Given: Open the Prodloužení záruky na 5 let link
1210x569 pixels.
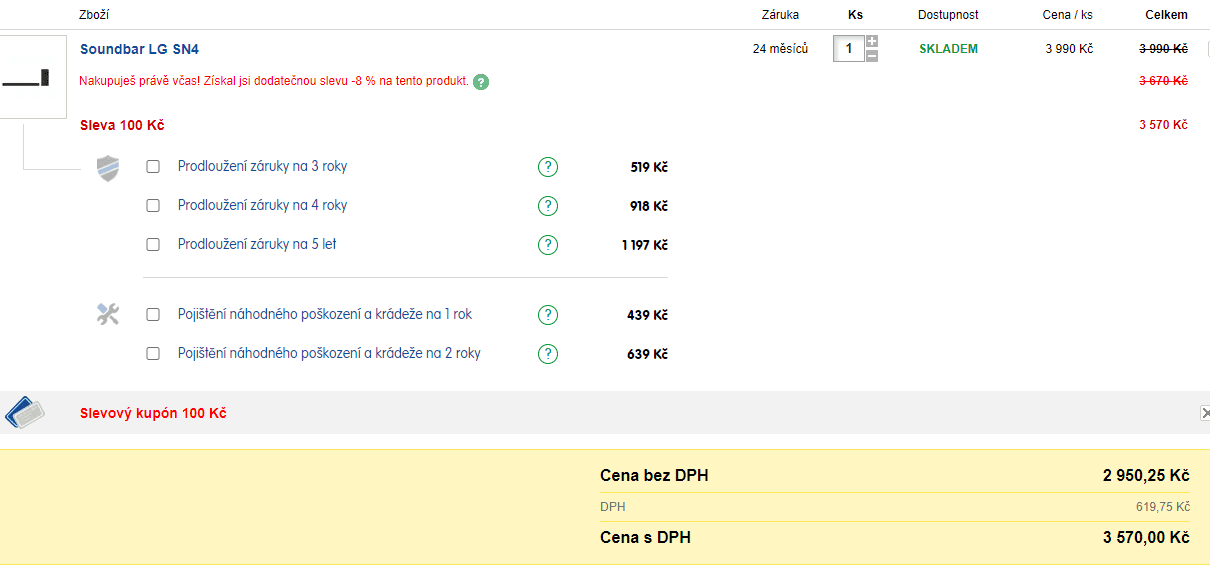Looking at the screenshot, I should tap(257, 245).
